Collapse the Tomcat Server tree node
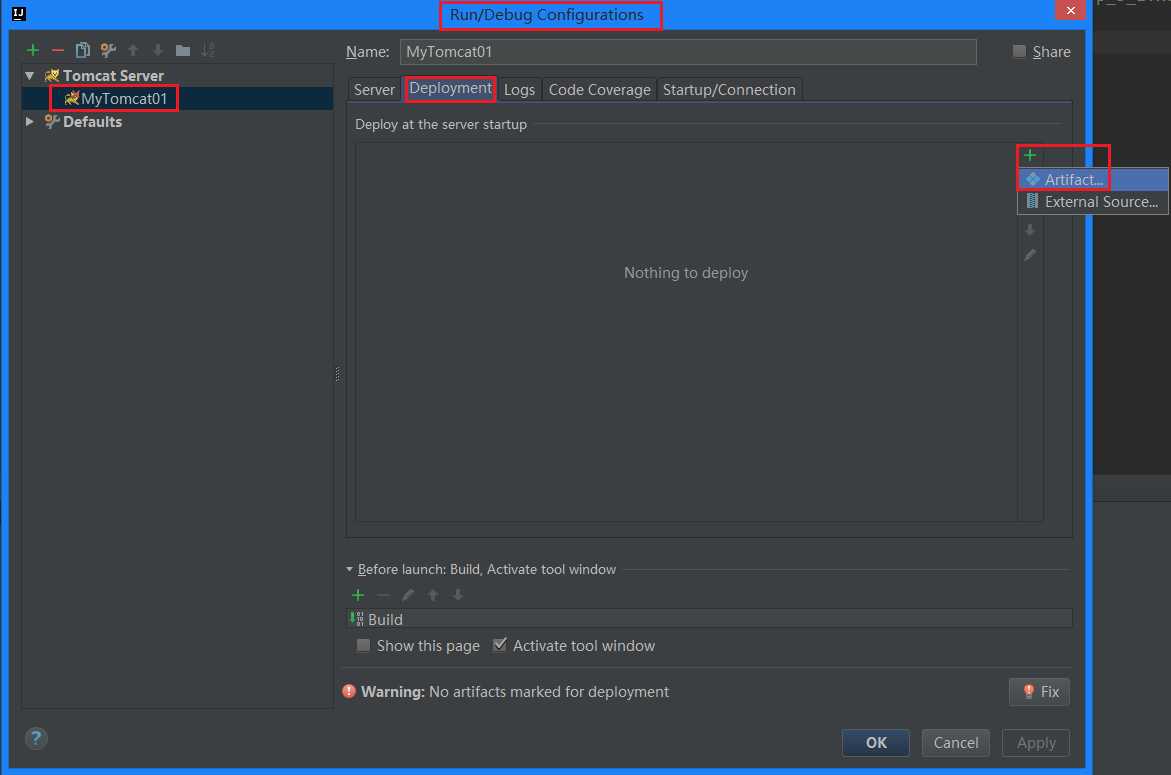This screenshot has width=1171, height=775. tap(30, 75)
